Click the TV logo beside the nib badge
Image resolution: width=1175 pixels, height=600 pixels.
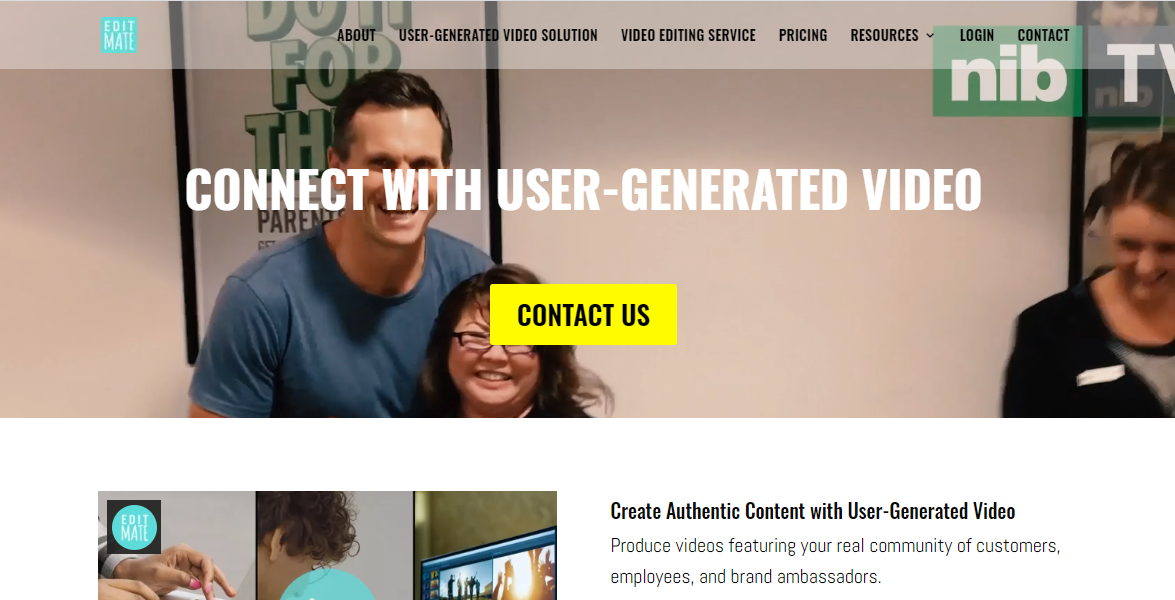click(x=1132, y=73)
